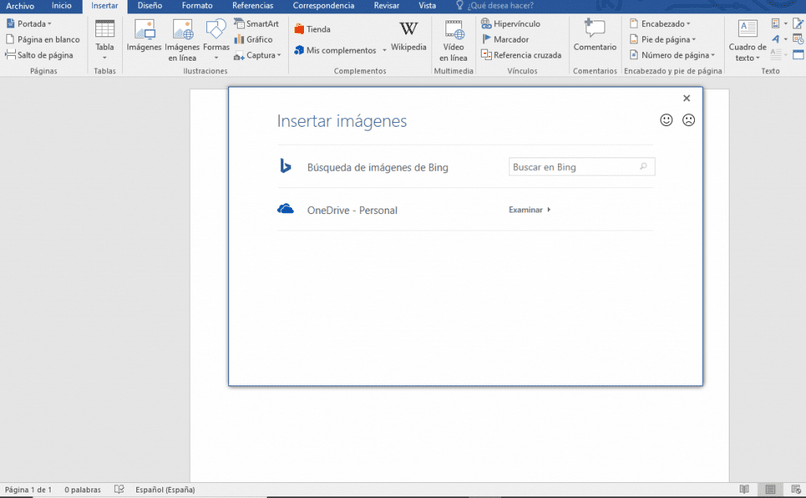This screenshot has width=806, height=498.
Task: Insert a Hipervínculo
Action: click(x=510, y=24)
